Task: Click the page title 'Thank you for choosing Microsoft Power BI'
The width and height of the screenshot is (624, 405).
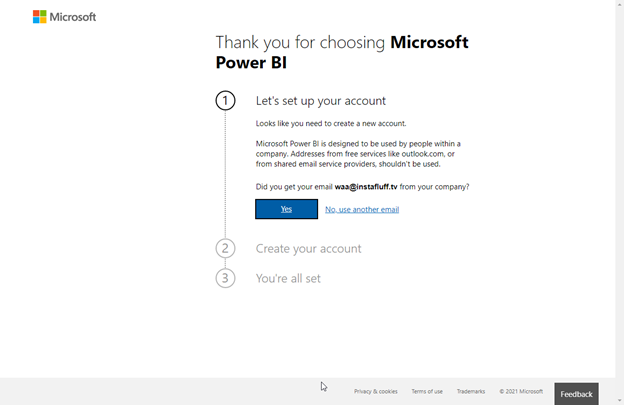Action: click(x=342, y=53)
